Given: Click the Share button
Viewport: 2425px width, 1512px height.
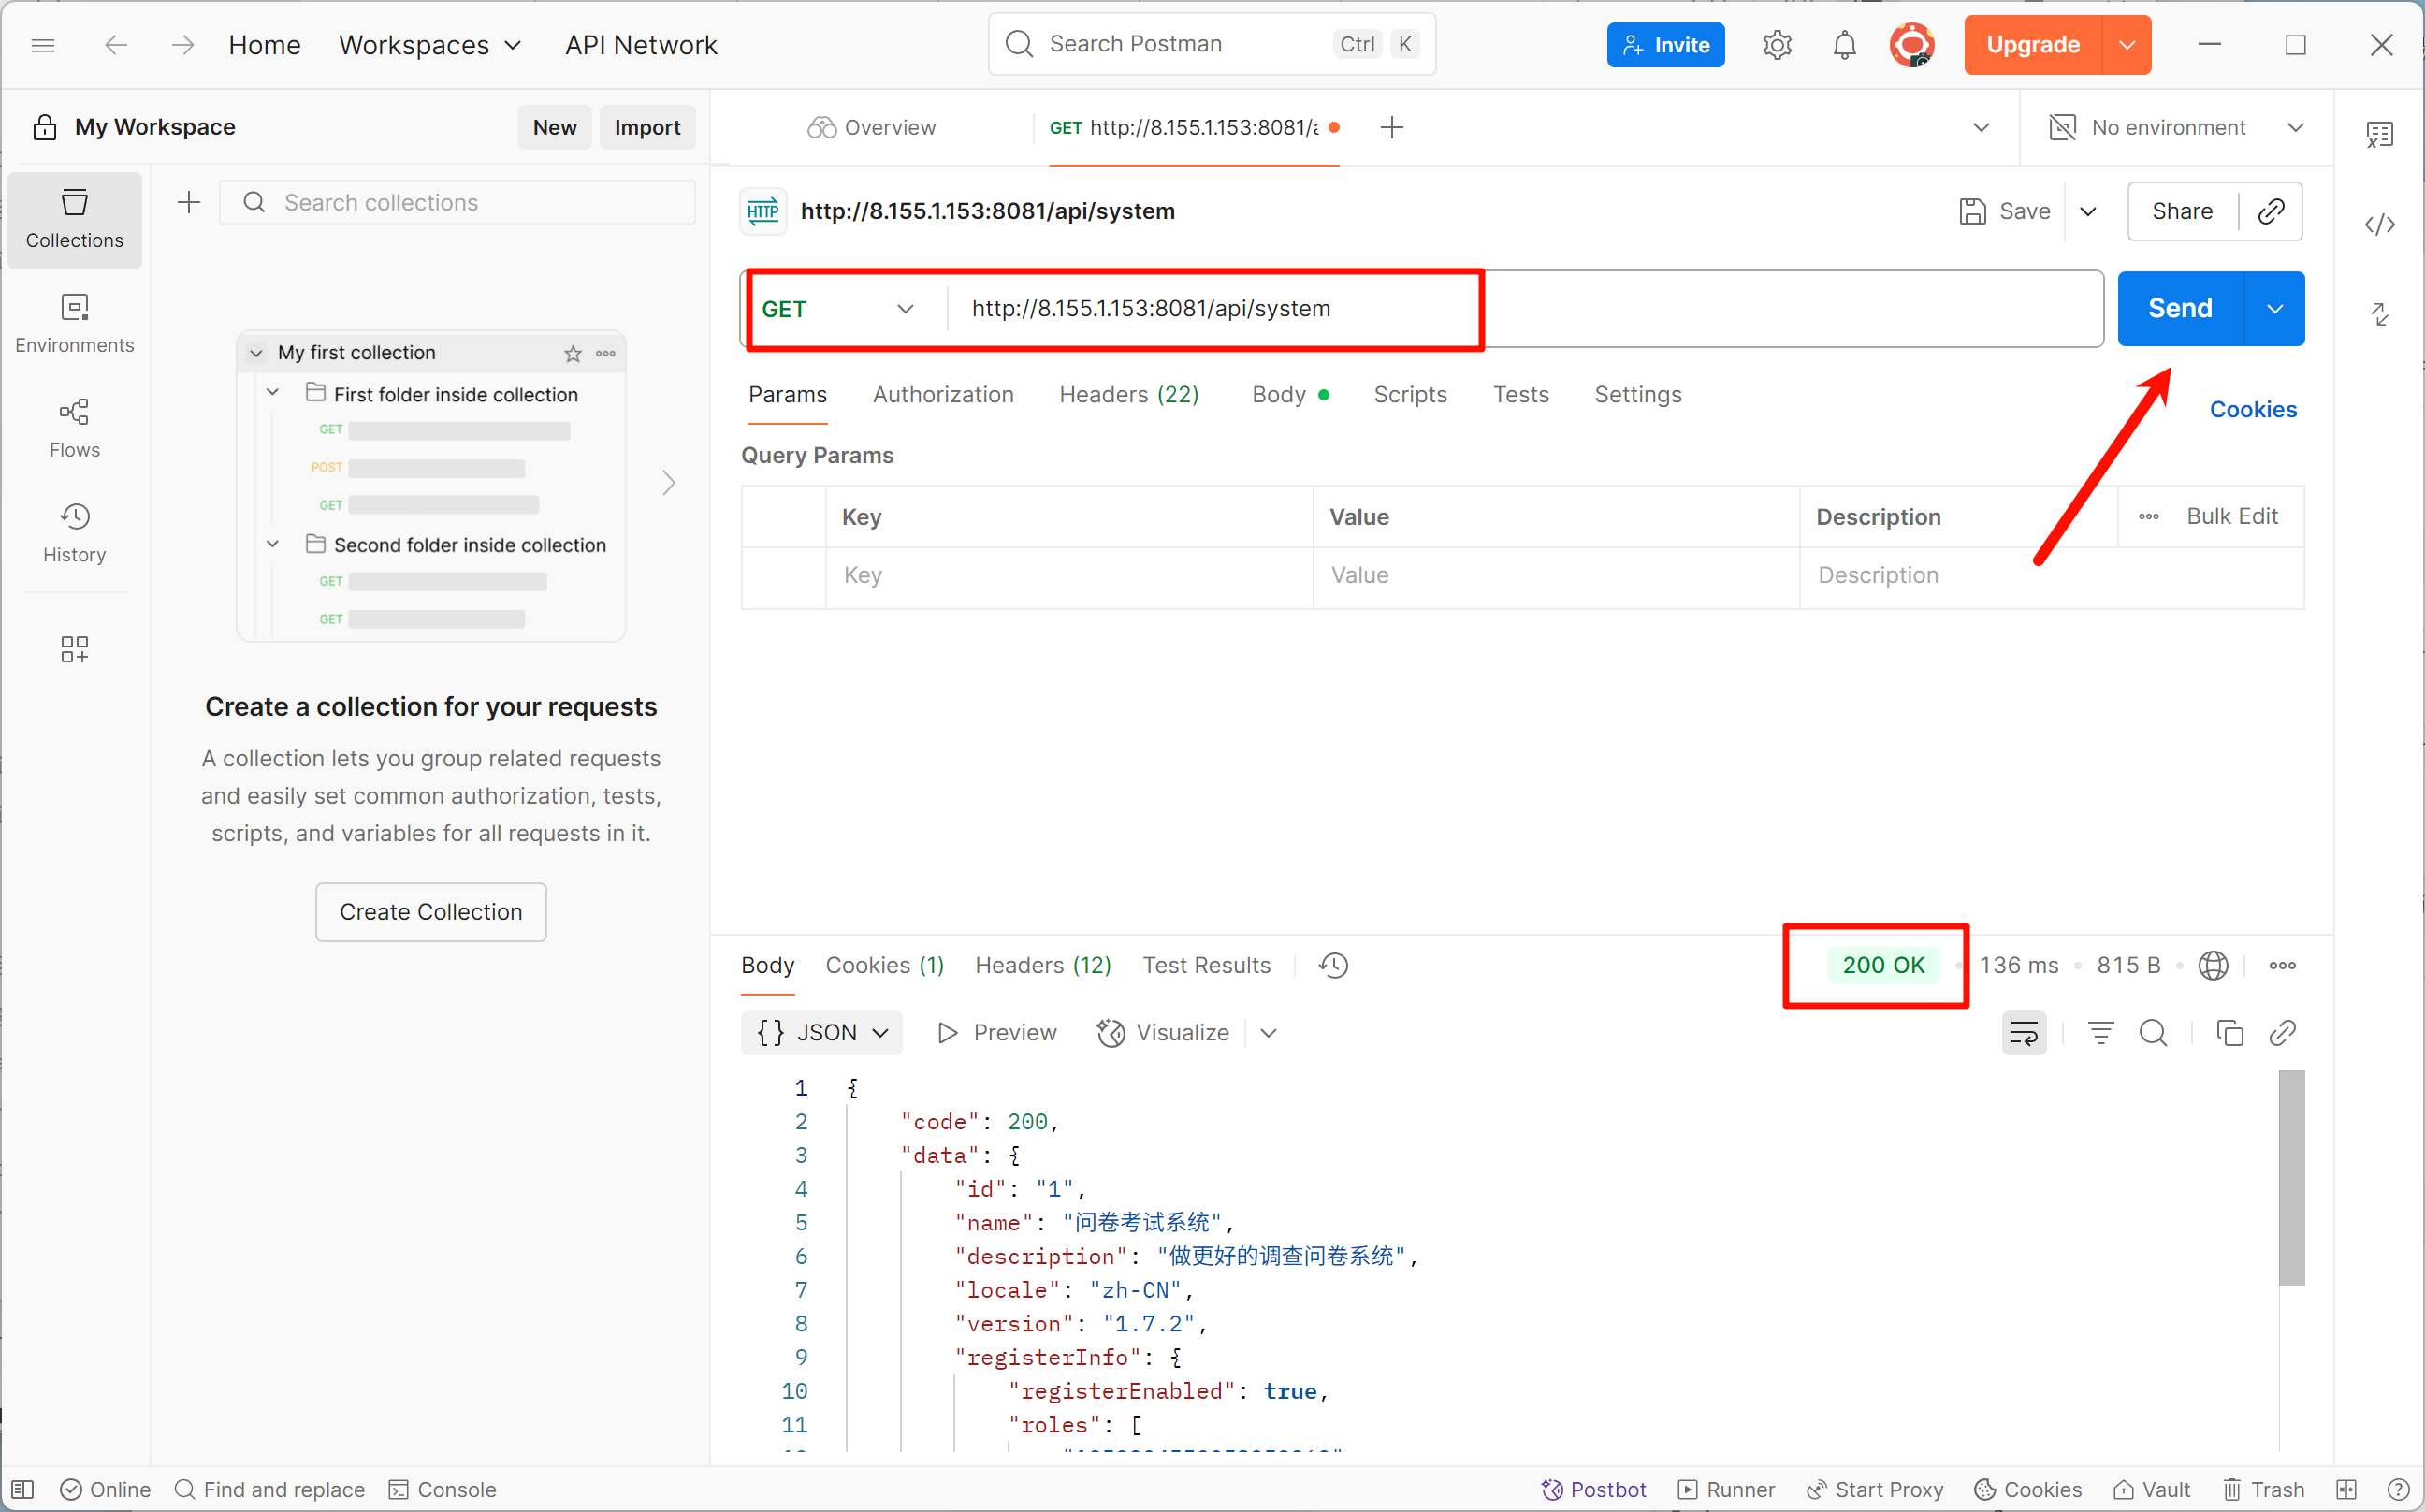Looking at the screenshot, I should 2182,211.
